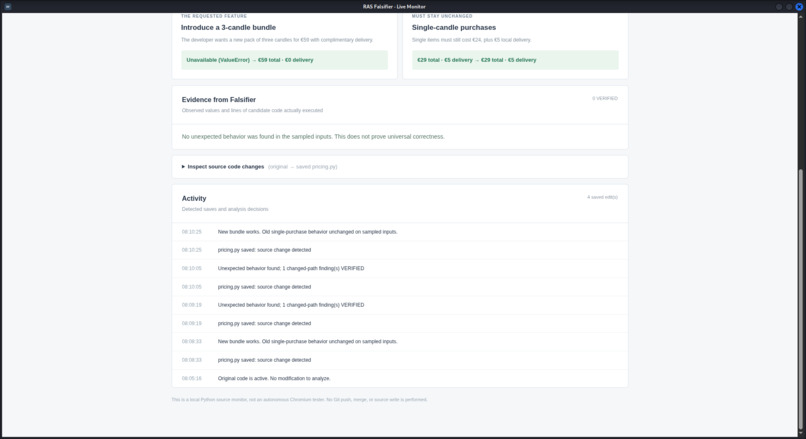Click the 'MUST STAY UNCHANGED' label
This screenshot has width=806, height=439.
(442, 16)
